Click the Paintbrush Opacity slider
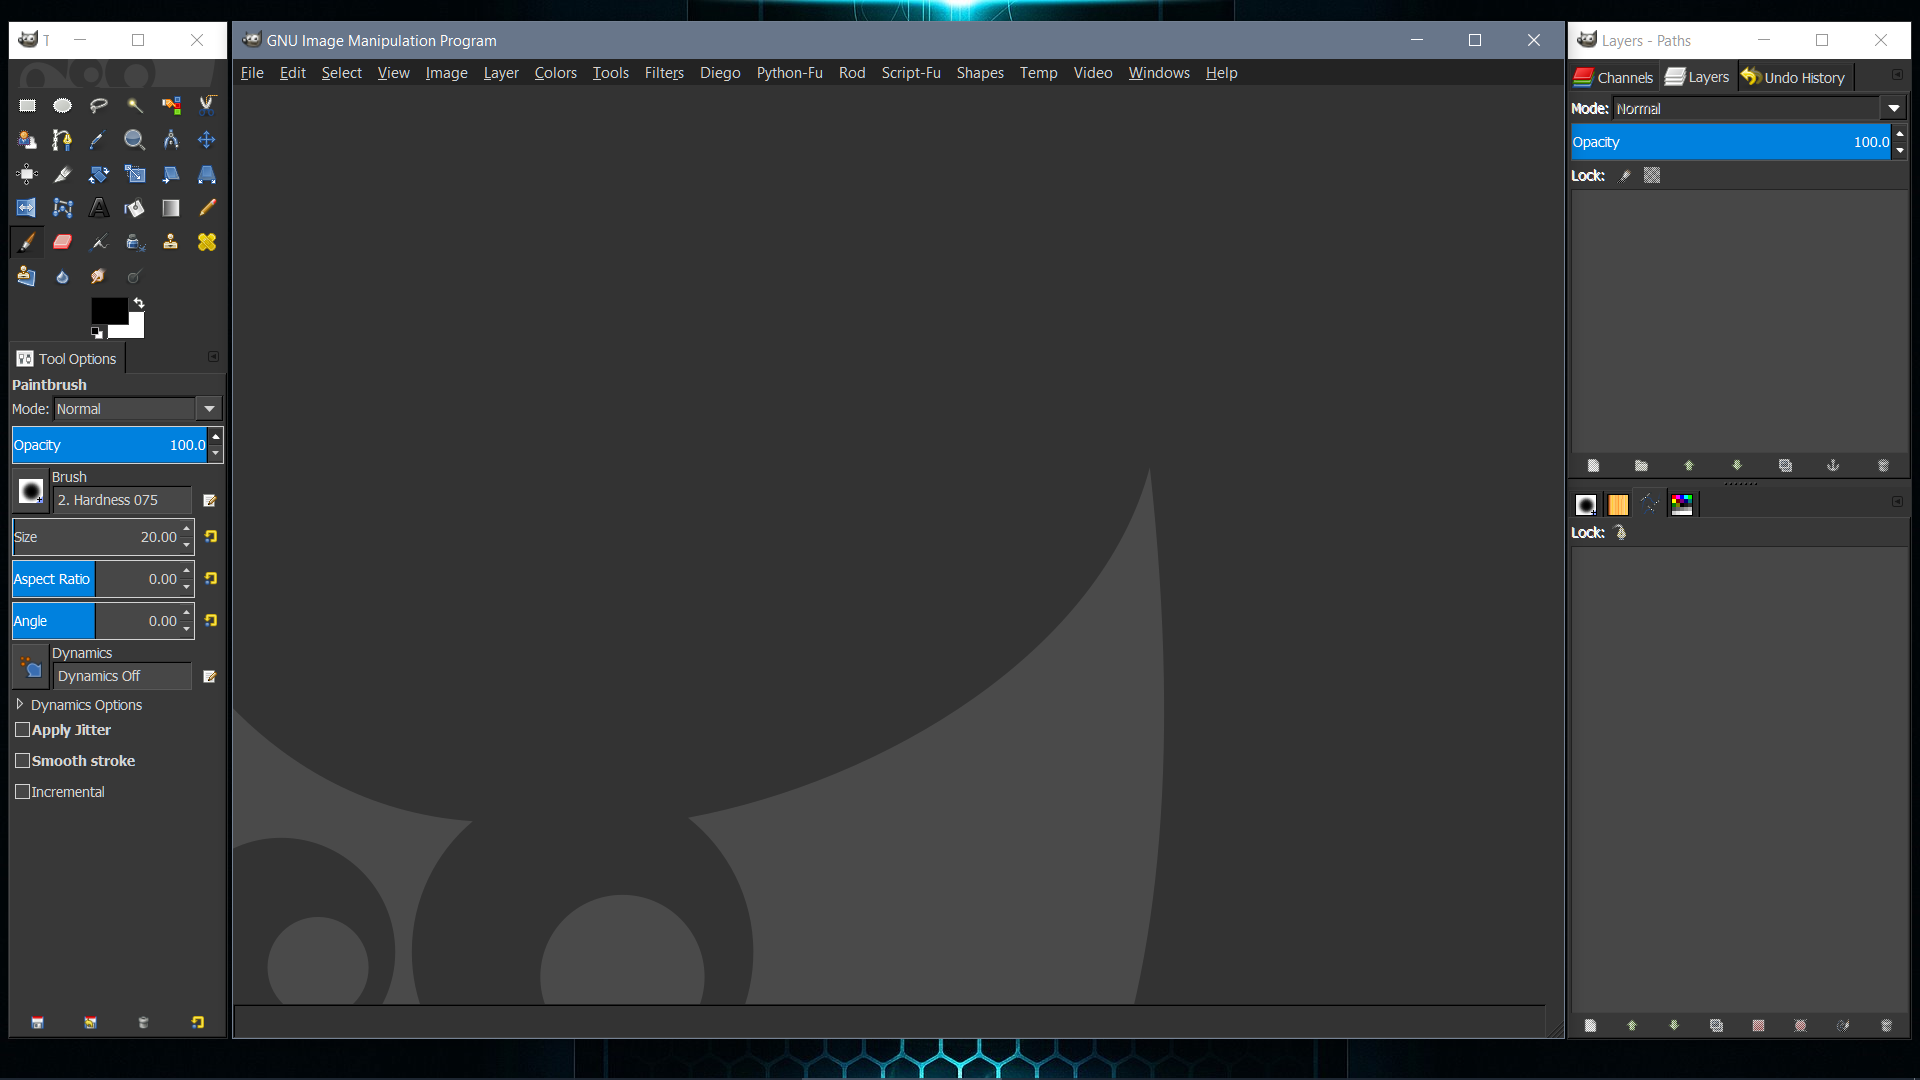This screenshot has height=1080, width=1920. pos(110,445)
